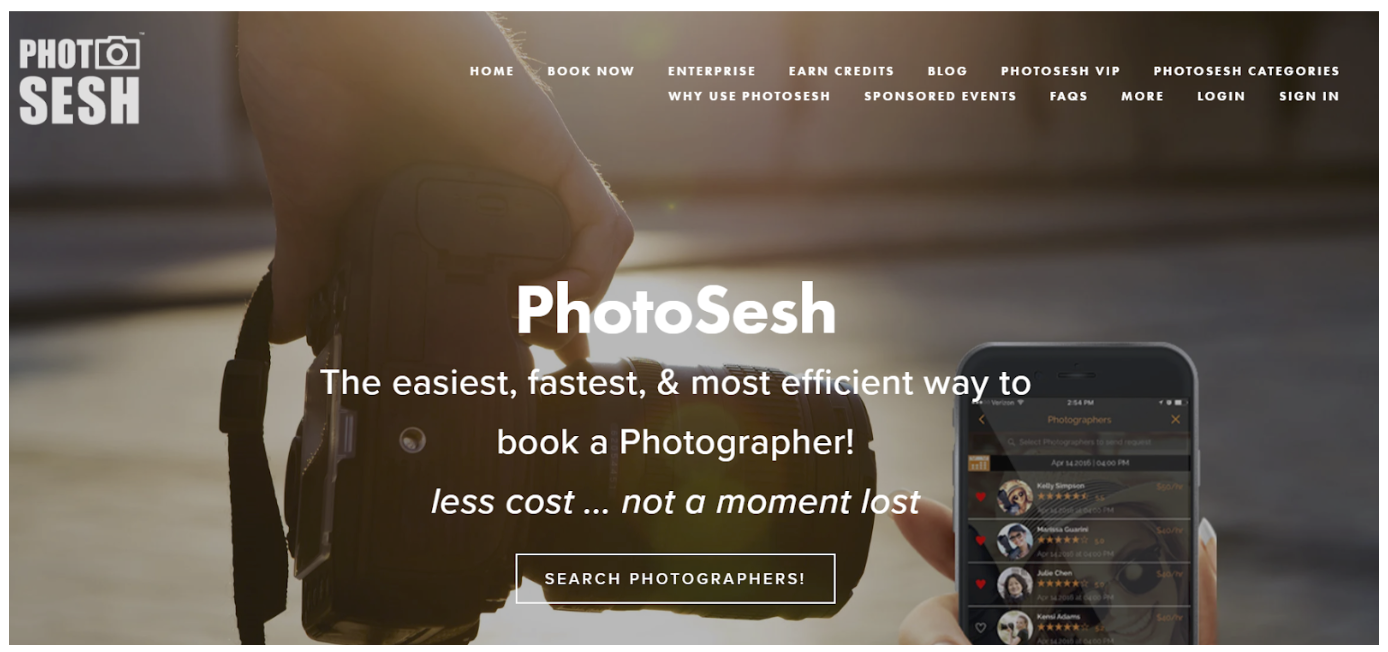This screenshot has height=652, width=1388.
Task: Select Earn Credits in navigation
Action: tap(841, 71)
